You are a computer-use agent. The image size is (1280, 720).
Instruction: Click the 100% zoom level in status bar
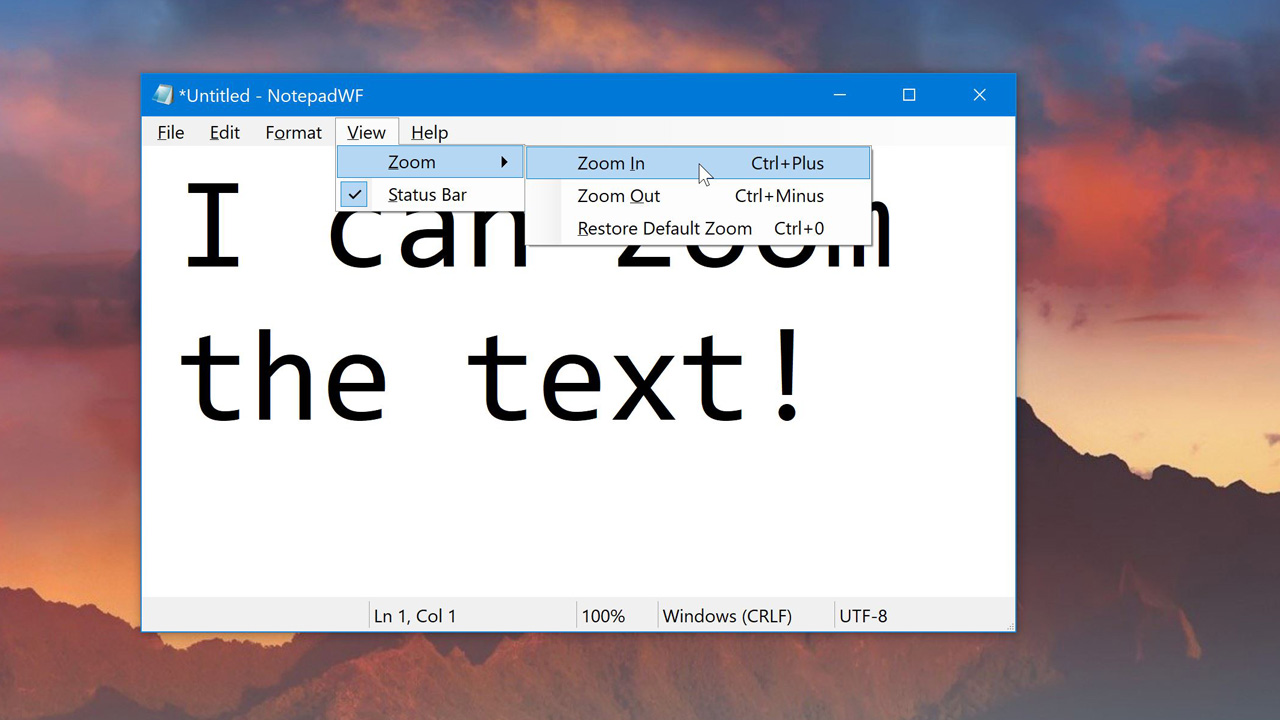tap(603, 616)
